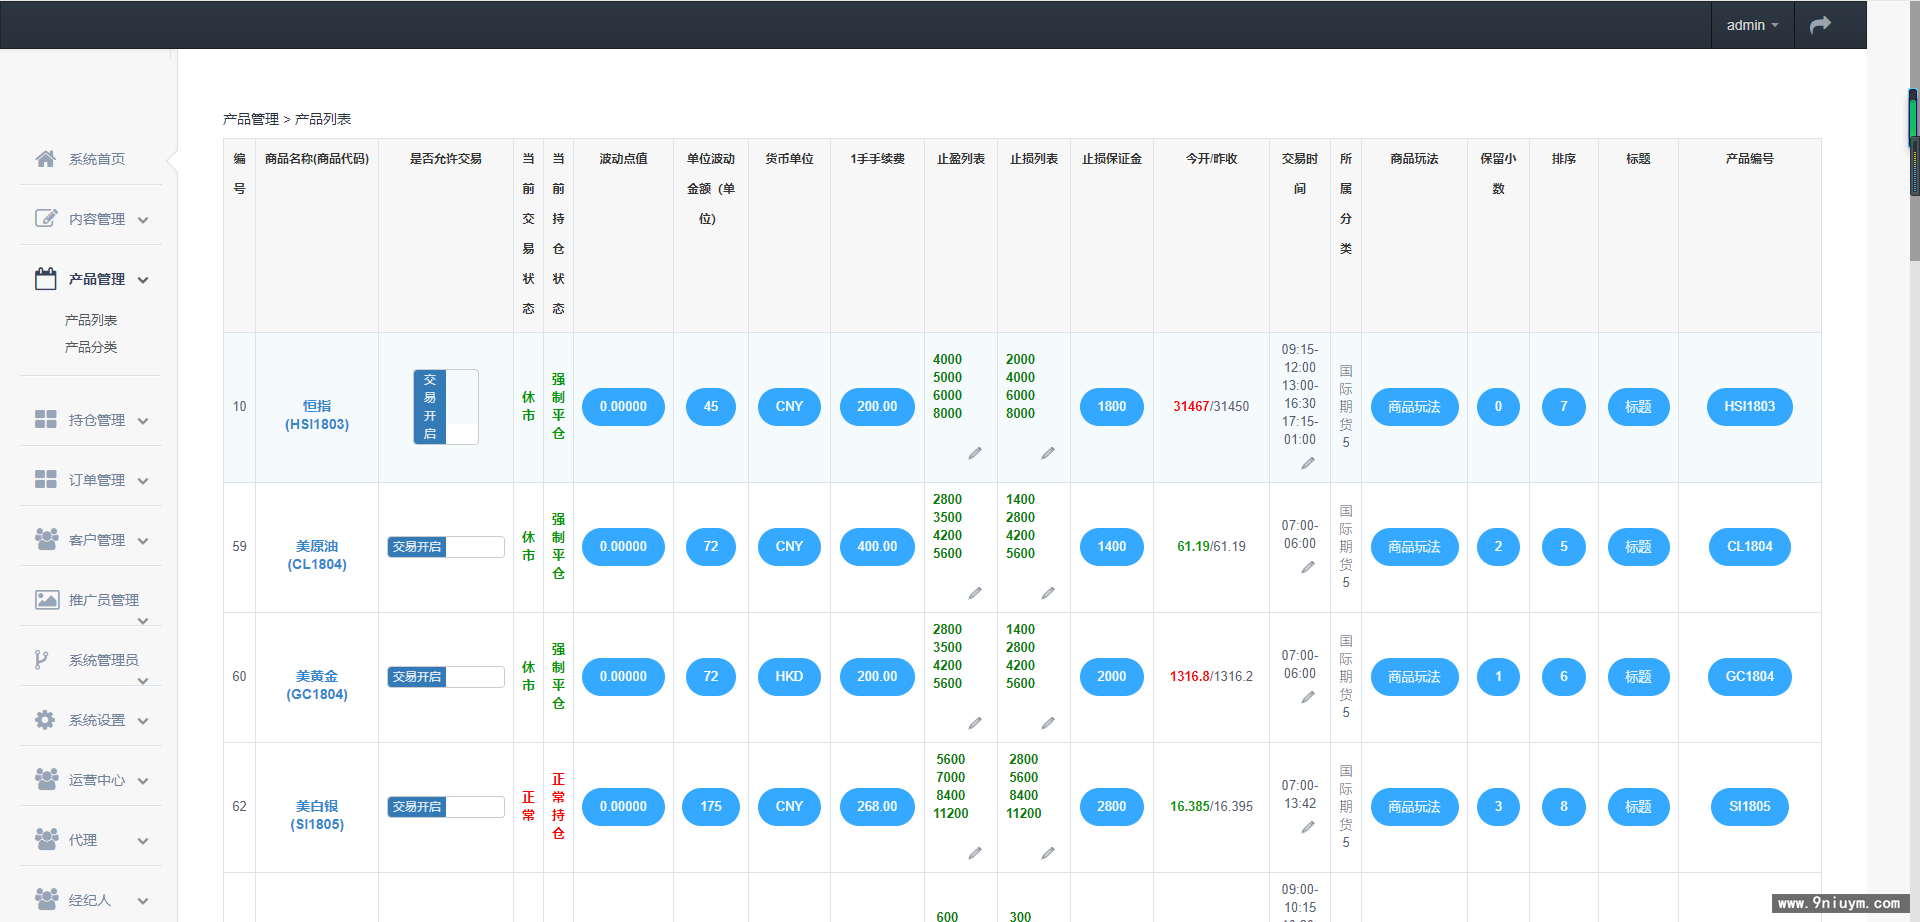Edit trading time pencil for 美黄金 row
Viewport: 1920px width, 922px height.
1308,697
